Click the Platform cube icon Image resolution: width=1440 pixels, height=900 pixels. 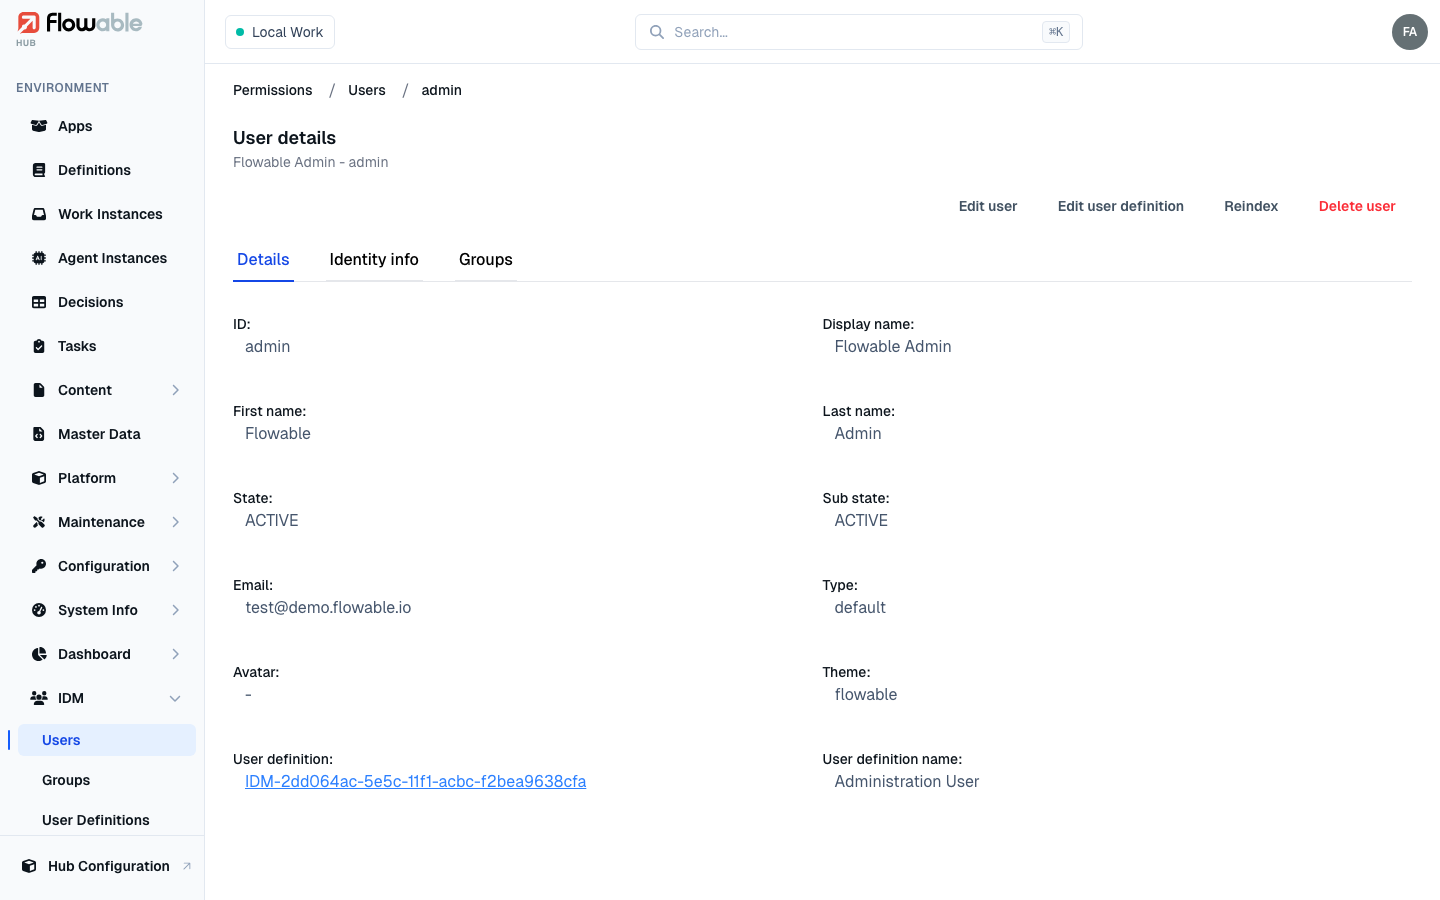[39, 478]
